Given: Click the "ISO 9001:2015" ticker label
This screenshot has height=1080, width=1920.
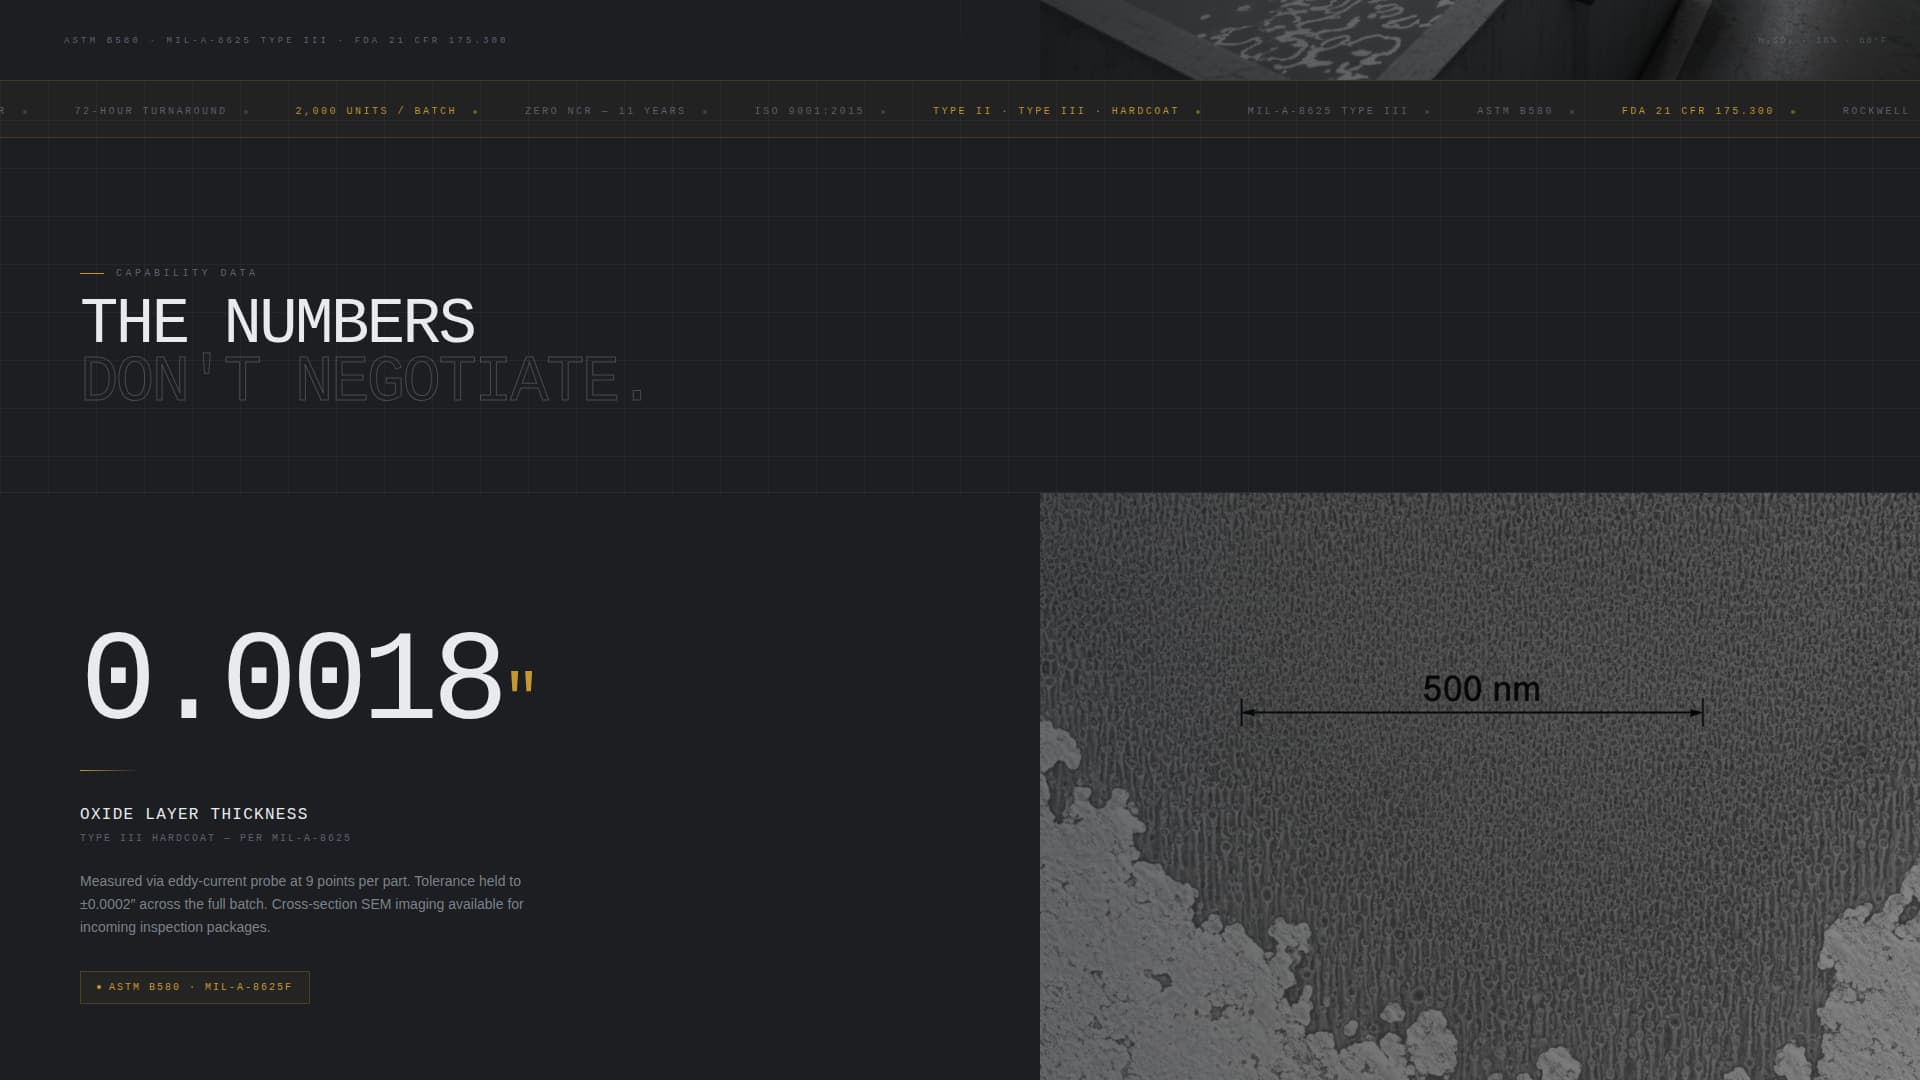Looking at the screenshot, I should [x=810, y=111].
